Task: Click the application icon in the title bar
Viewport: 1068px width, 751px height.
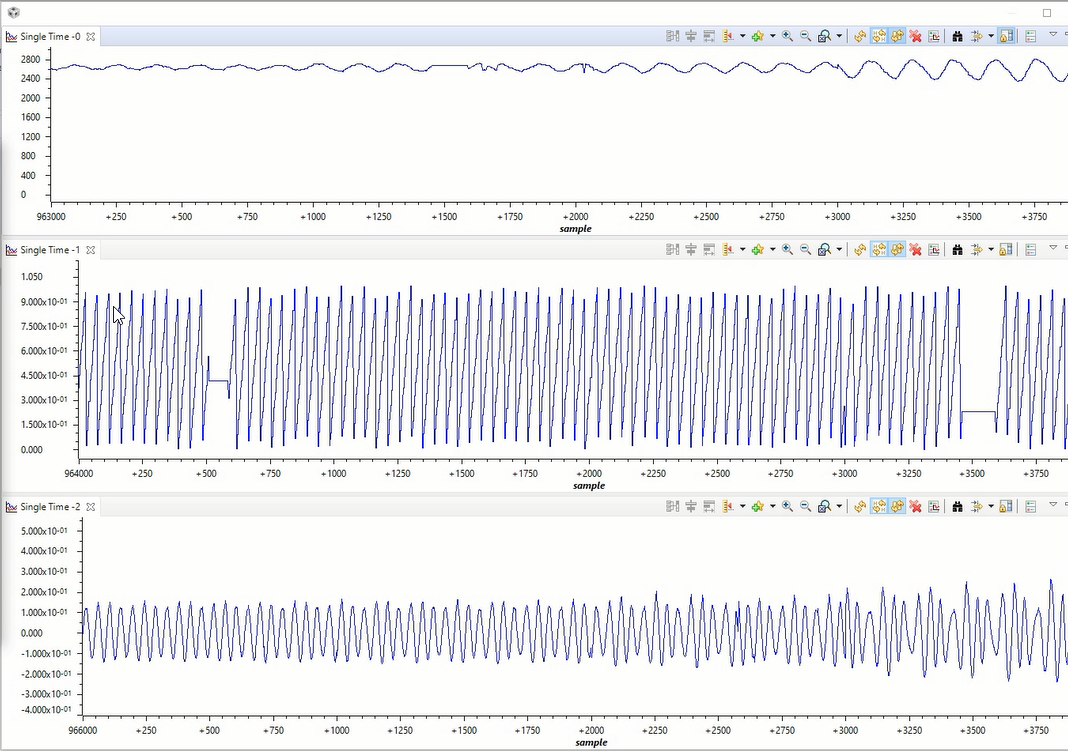Action: [14, 12]
